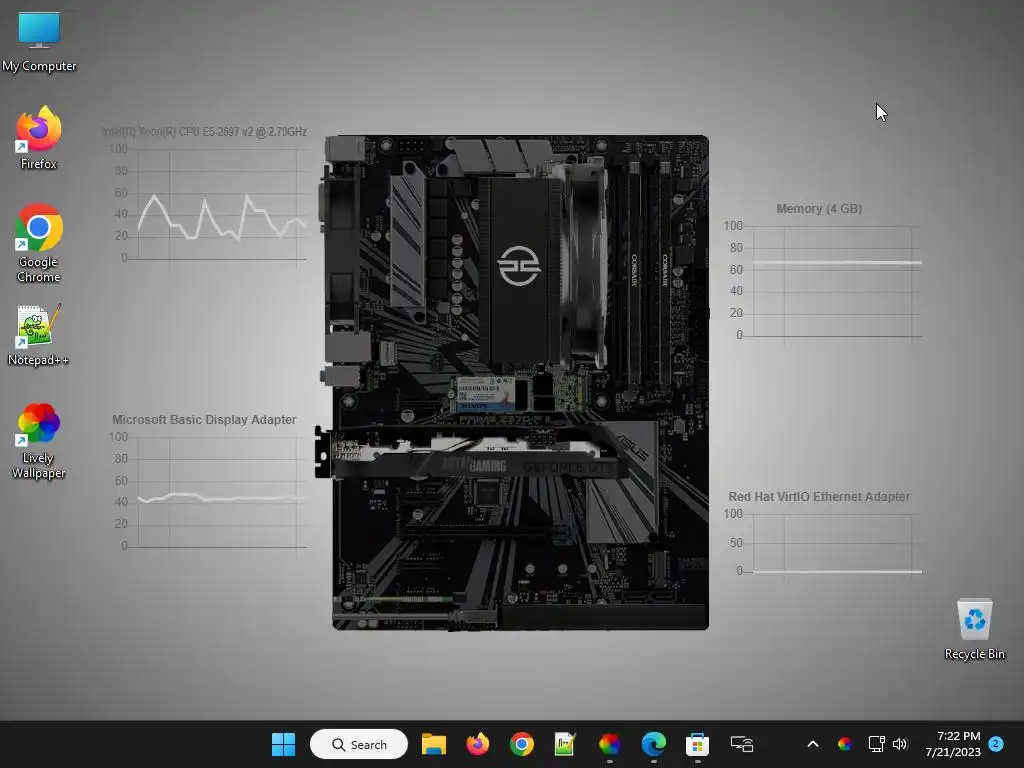The height and width of the screenshot is (768, 1024).
Task: Select the Lively Wallpaper desktop shortcut
Action: click(39, 441)
